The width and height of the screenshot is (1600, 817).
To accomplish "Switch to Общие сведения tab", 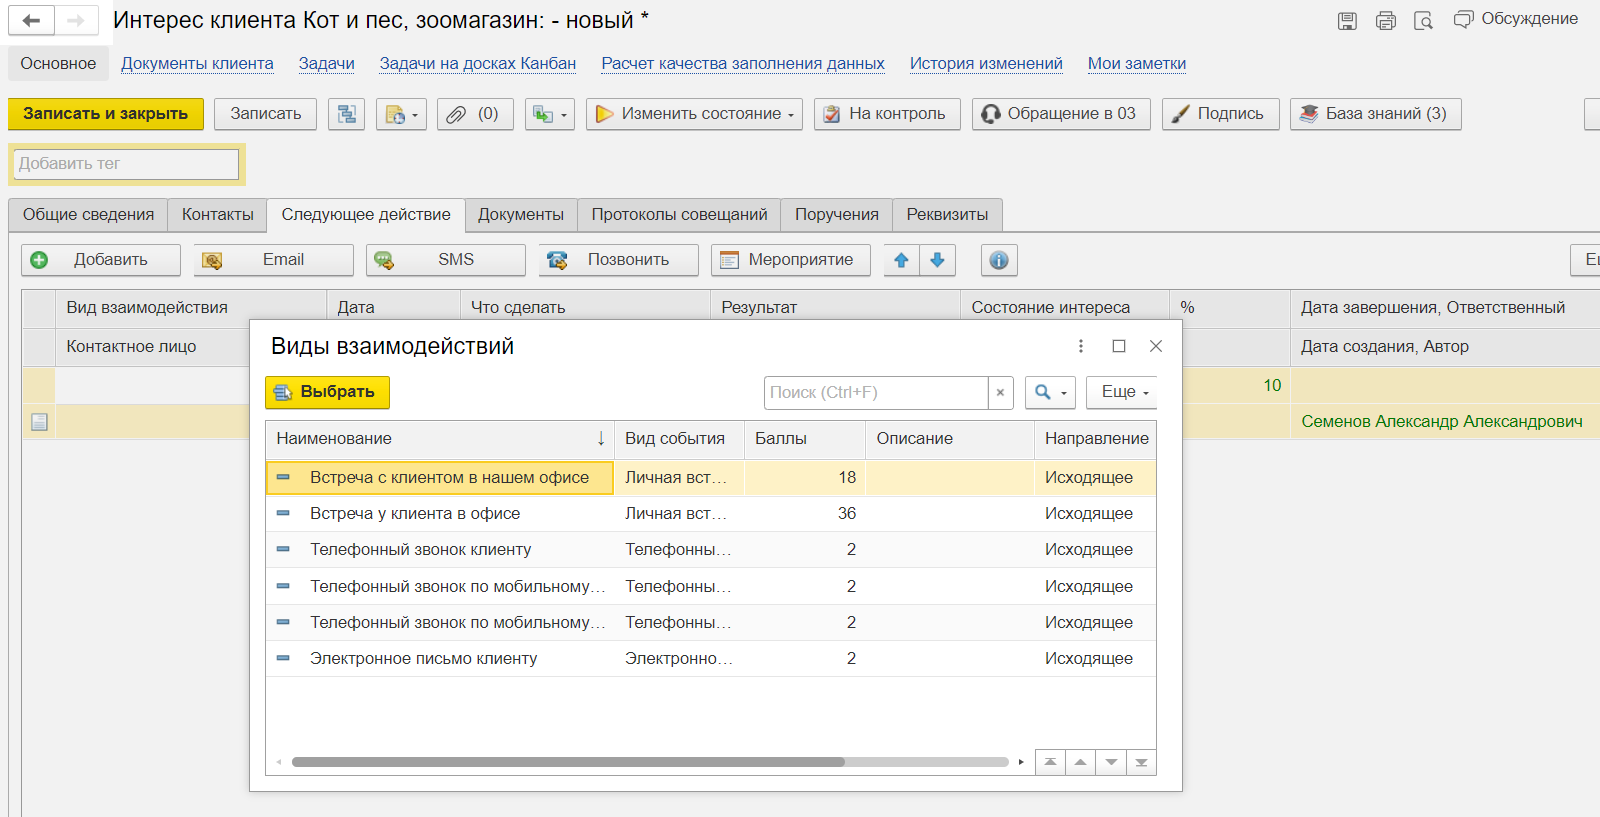I will 88,215.
